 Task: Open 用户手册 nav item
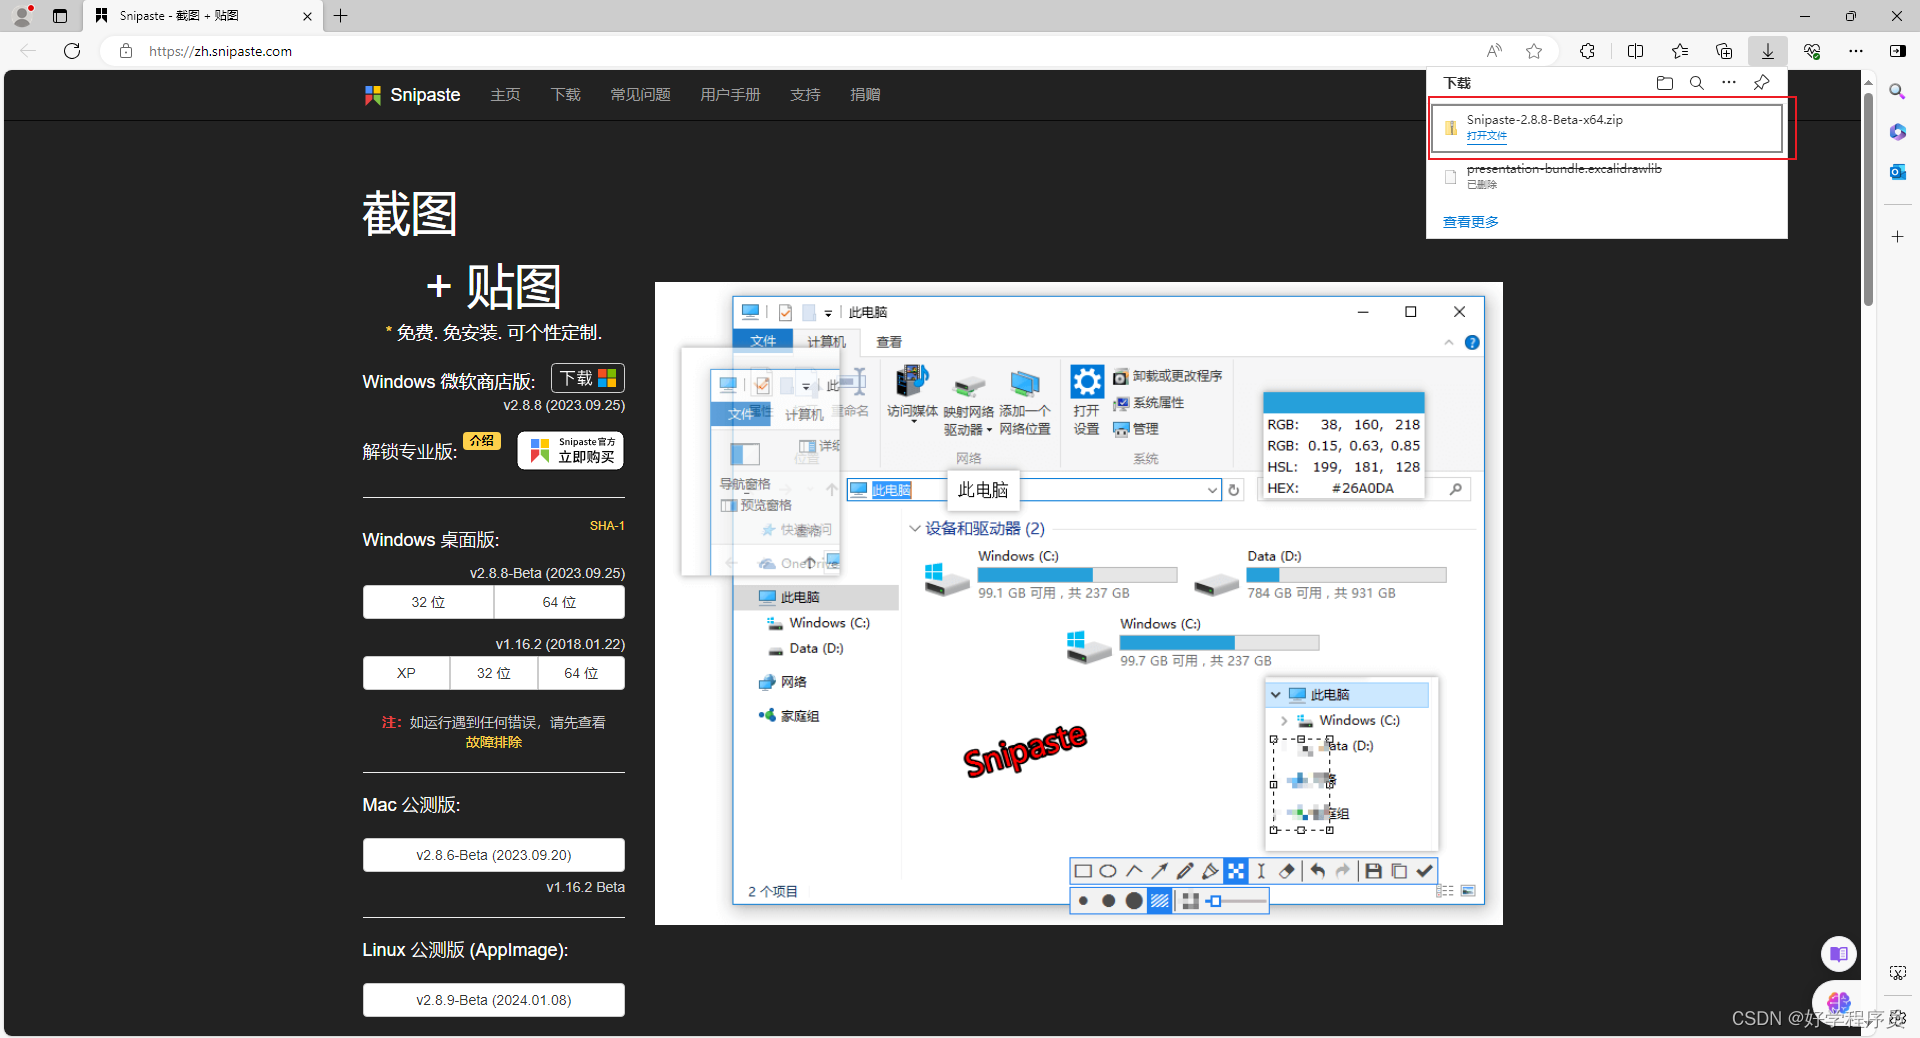pos(730,95)
